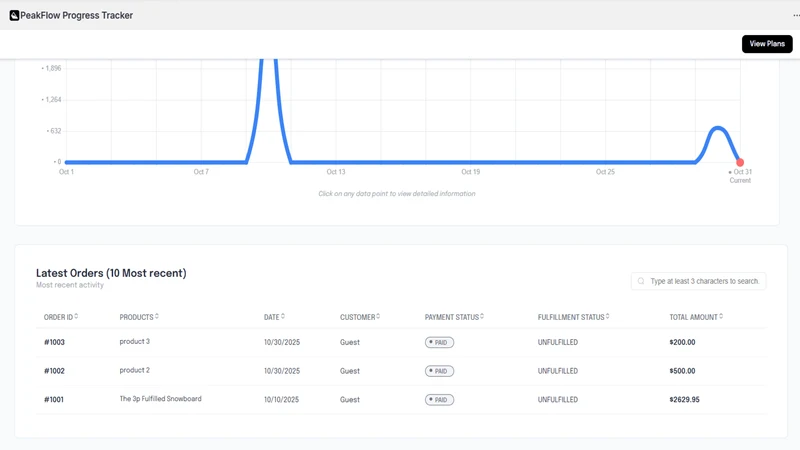
Task: Click UNFULFILLED status for order #1001
Action: click(558, 399)
